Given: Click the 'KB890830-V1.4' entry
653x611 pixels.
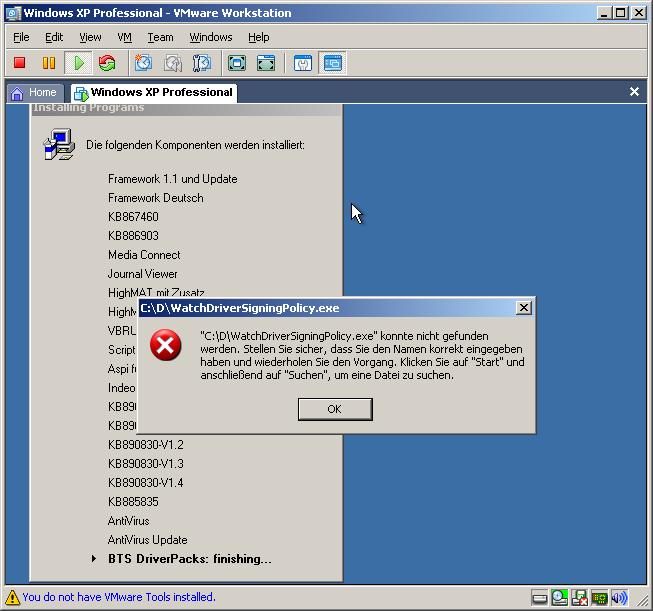Looking at the screenshot, I should 146,483.
